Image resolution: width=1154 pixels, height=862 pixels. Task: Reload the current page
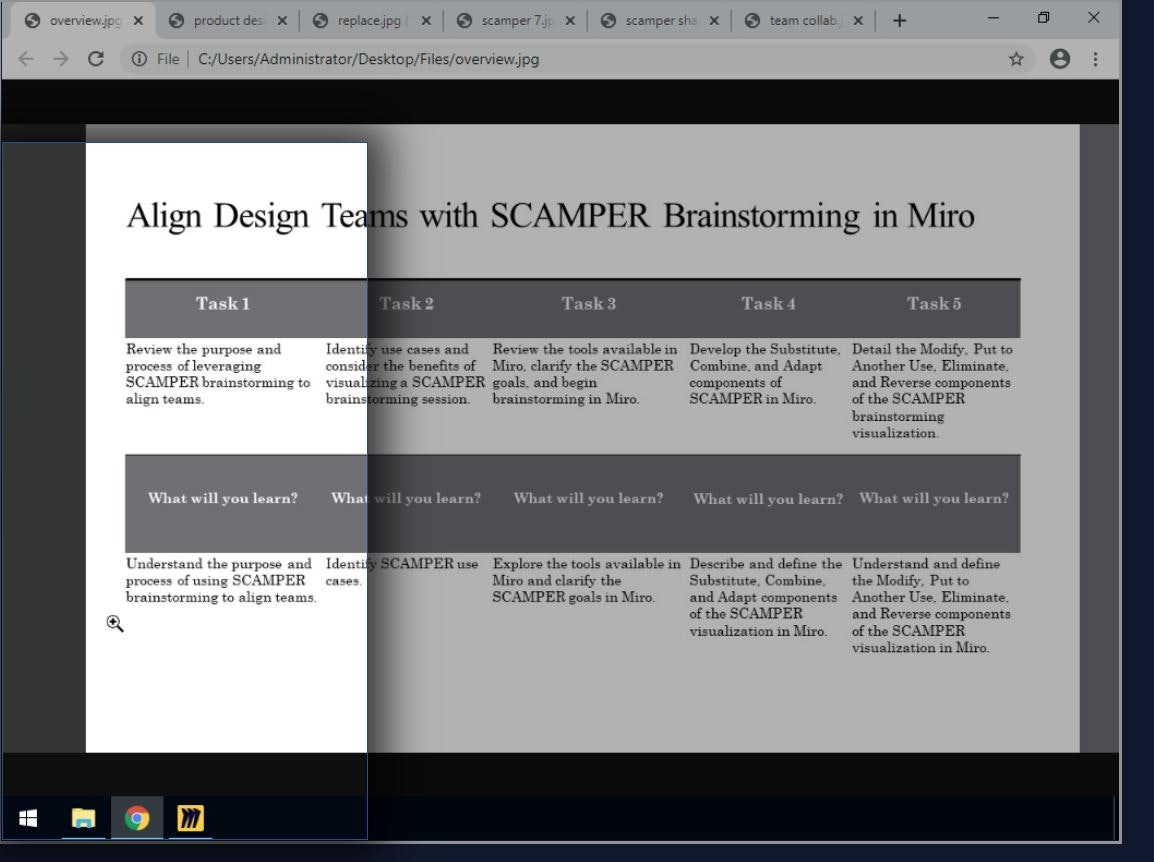(x=96, y=59)
